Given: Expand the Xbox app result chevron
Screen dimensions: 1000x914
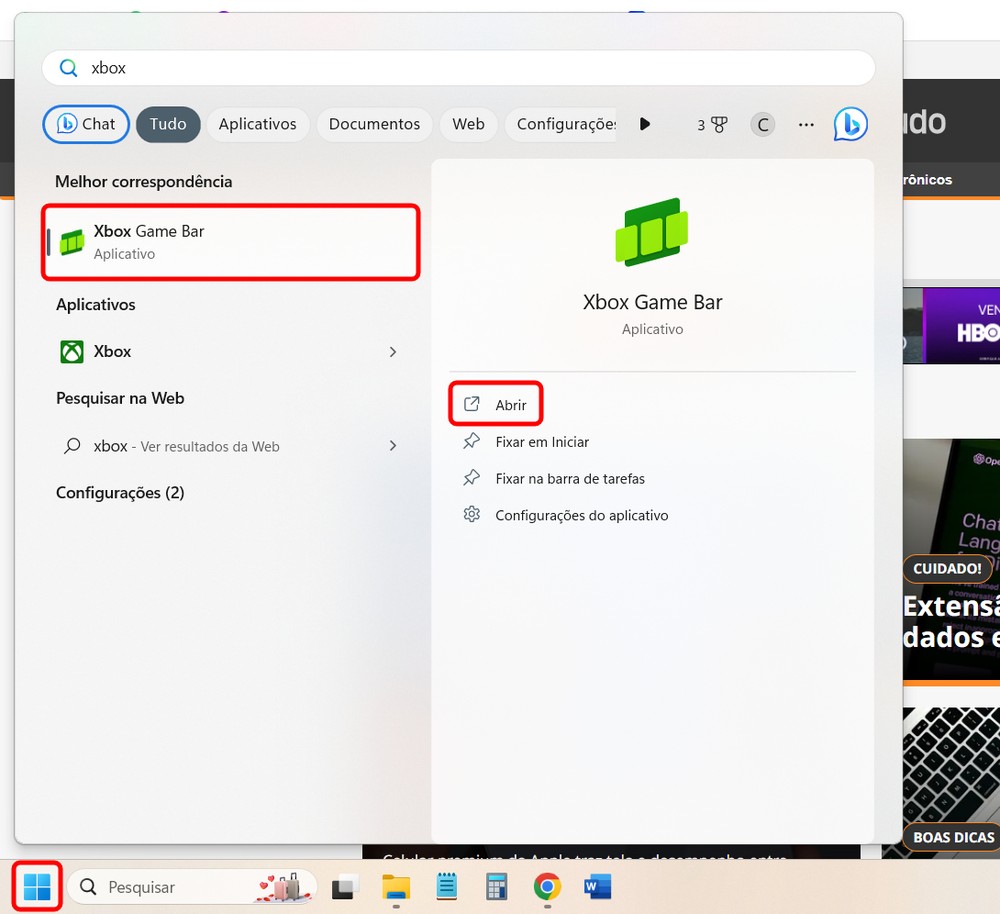Looking at the screenshot, I should pos(393,351).
